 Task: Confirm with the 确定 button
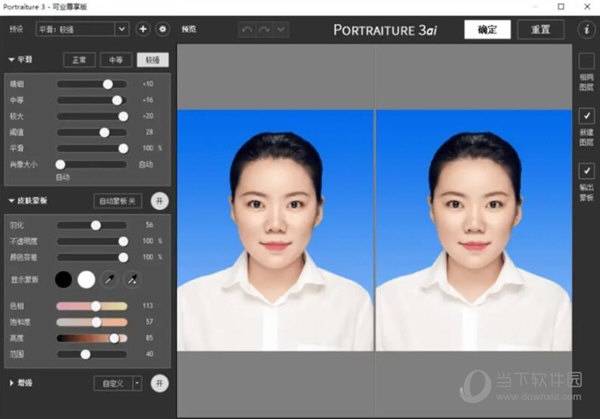487,29
